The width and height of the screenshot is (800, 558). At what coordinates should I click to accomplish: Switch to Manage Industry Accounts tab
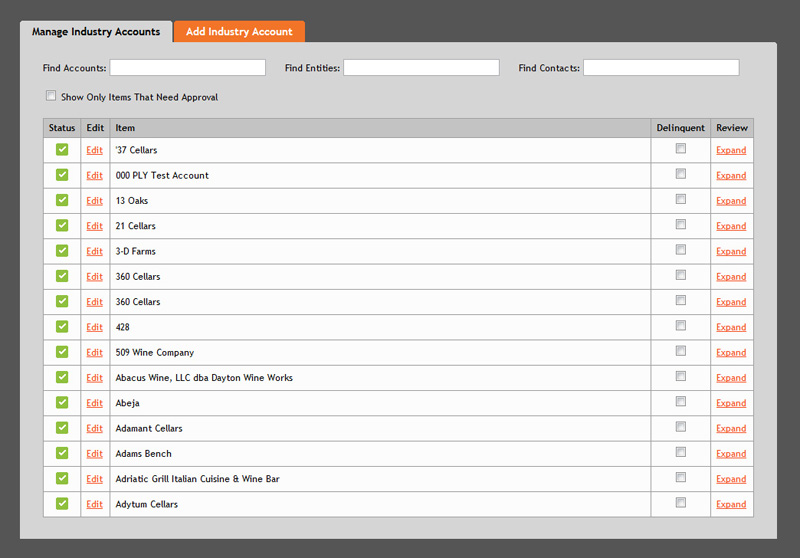coord(96,32)
